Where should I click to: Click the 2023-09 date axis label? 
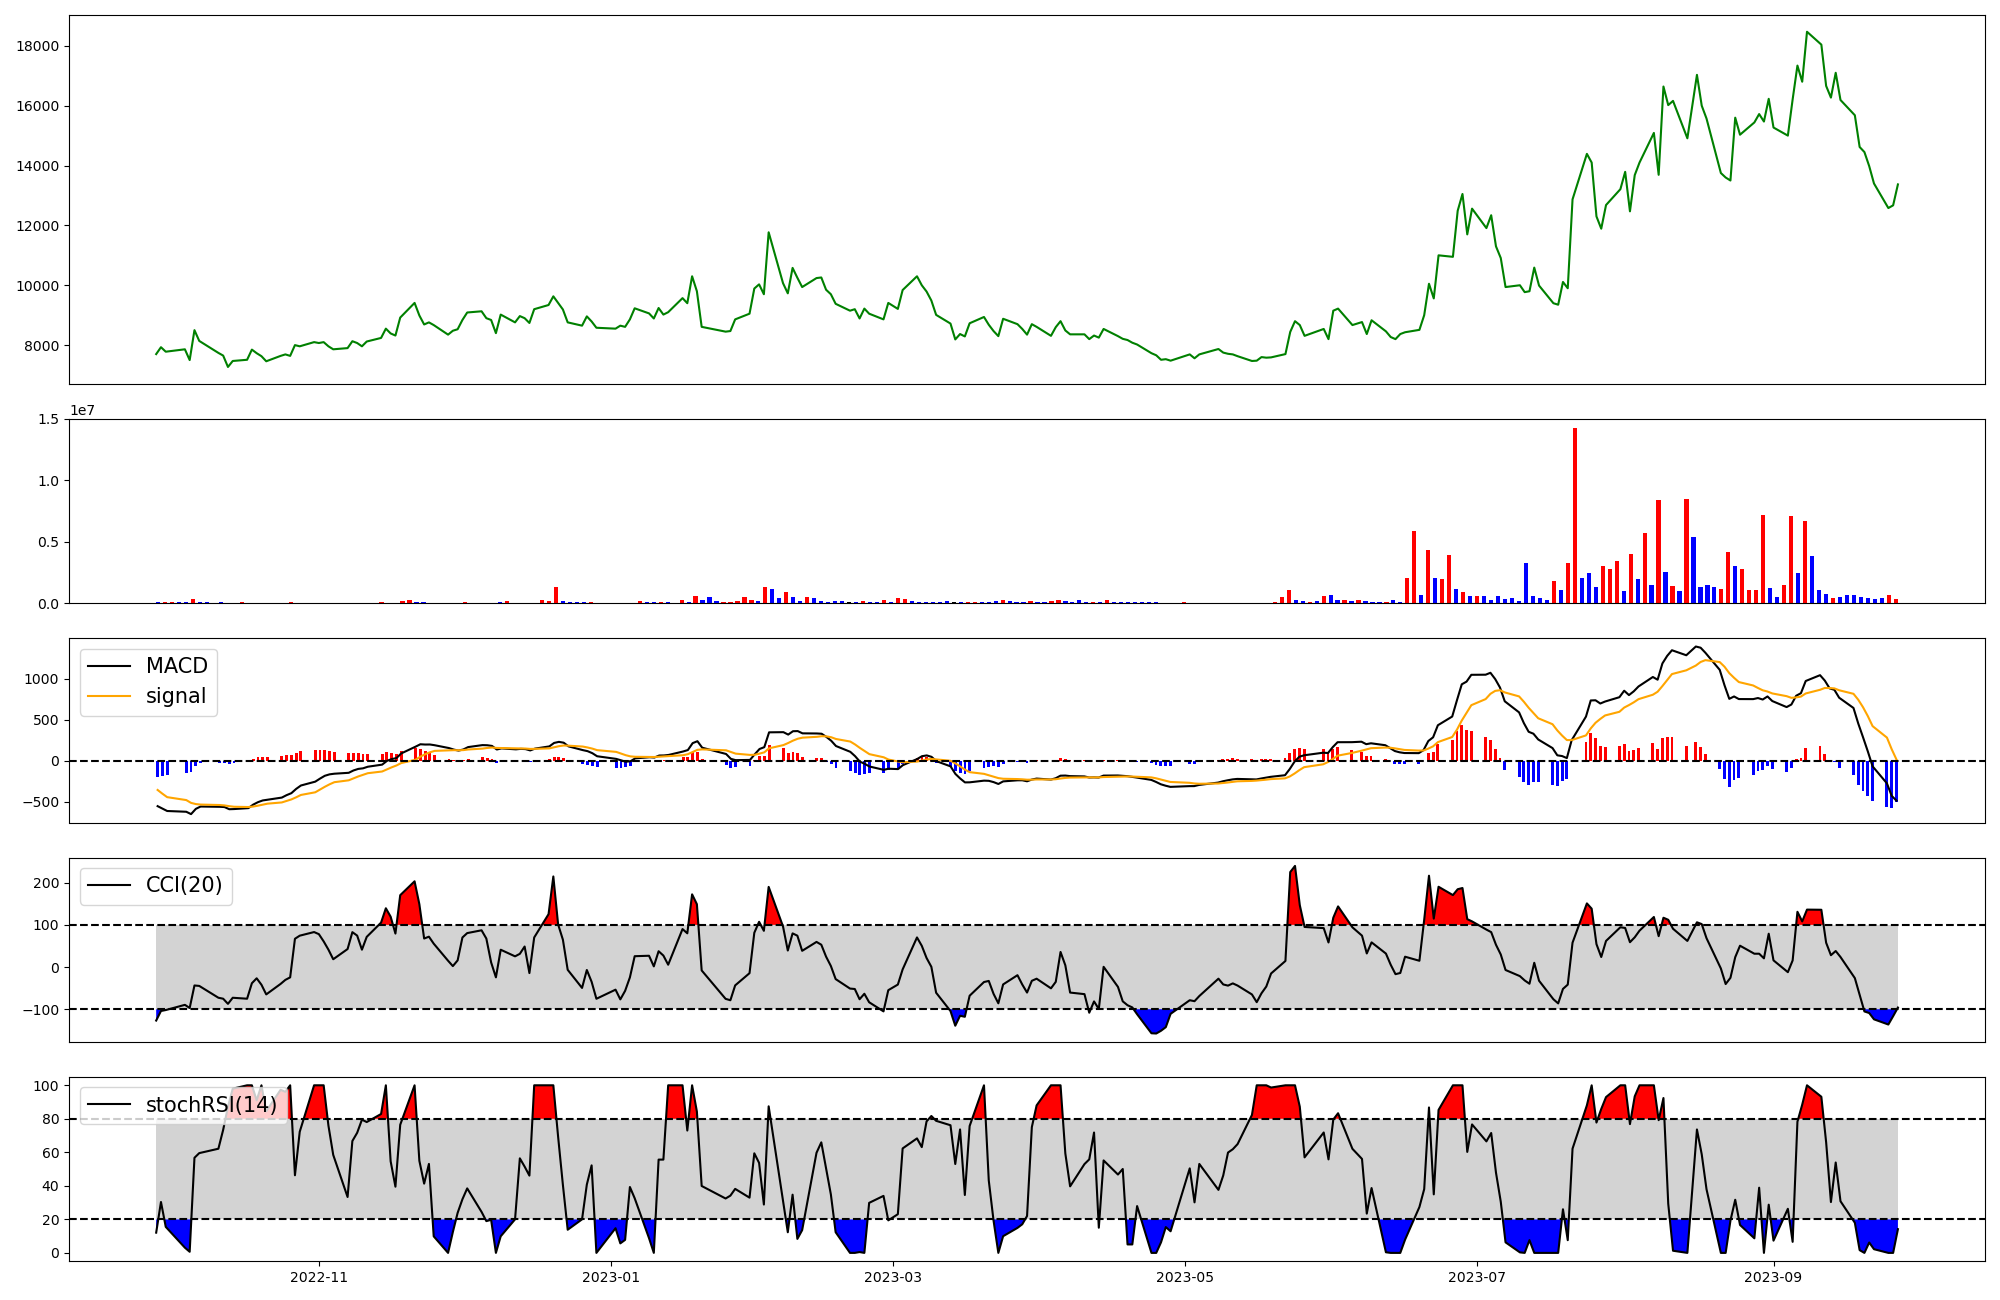pyautogui.click(x=1773, y=1277)
